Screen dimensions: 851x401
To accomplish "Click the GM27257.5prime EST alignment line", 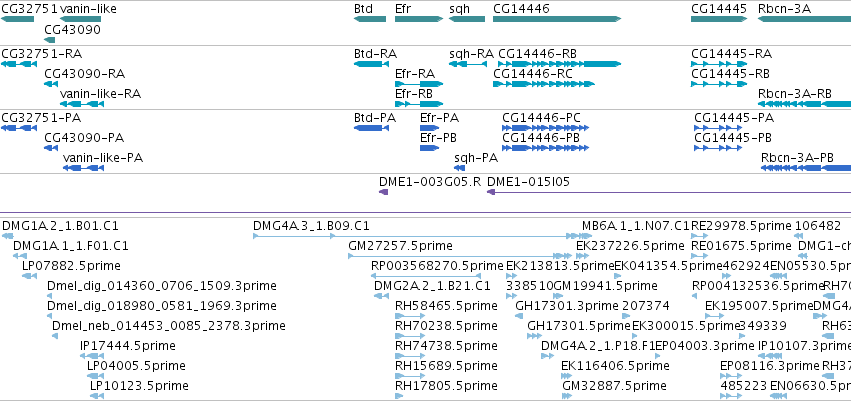I will point(460,256).
